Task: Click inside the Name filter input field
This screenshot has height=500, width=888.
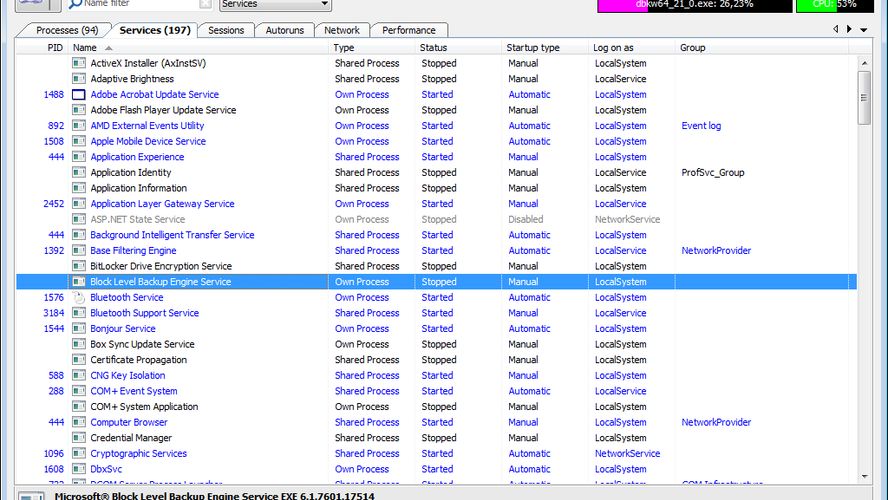Action: 140,4
